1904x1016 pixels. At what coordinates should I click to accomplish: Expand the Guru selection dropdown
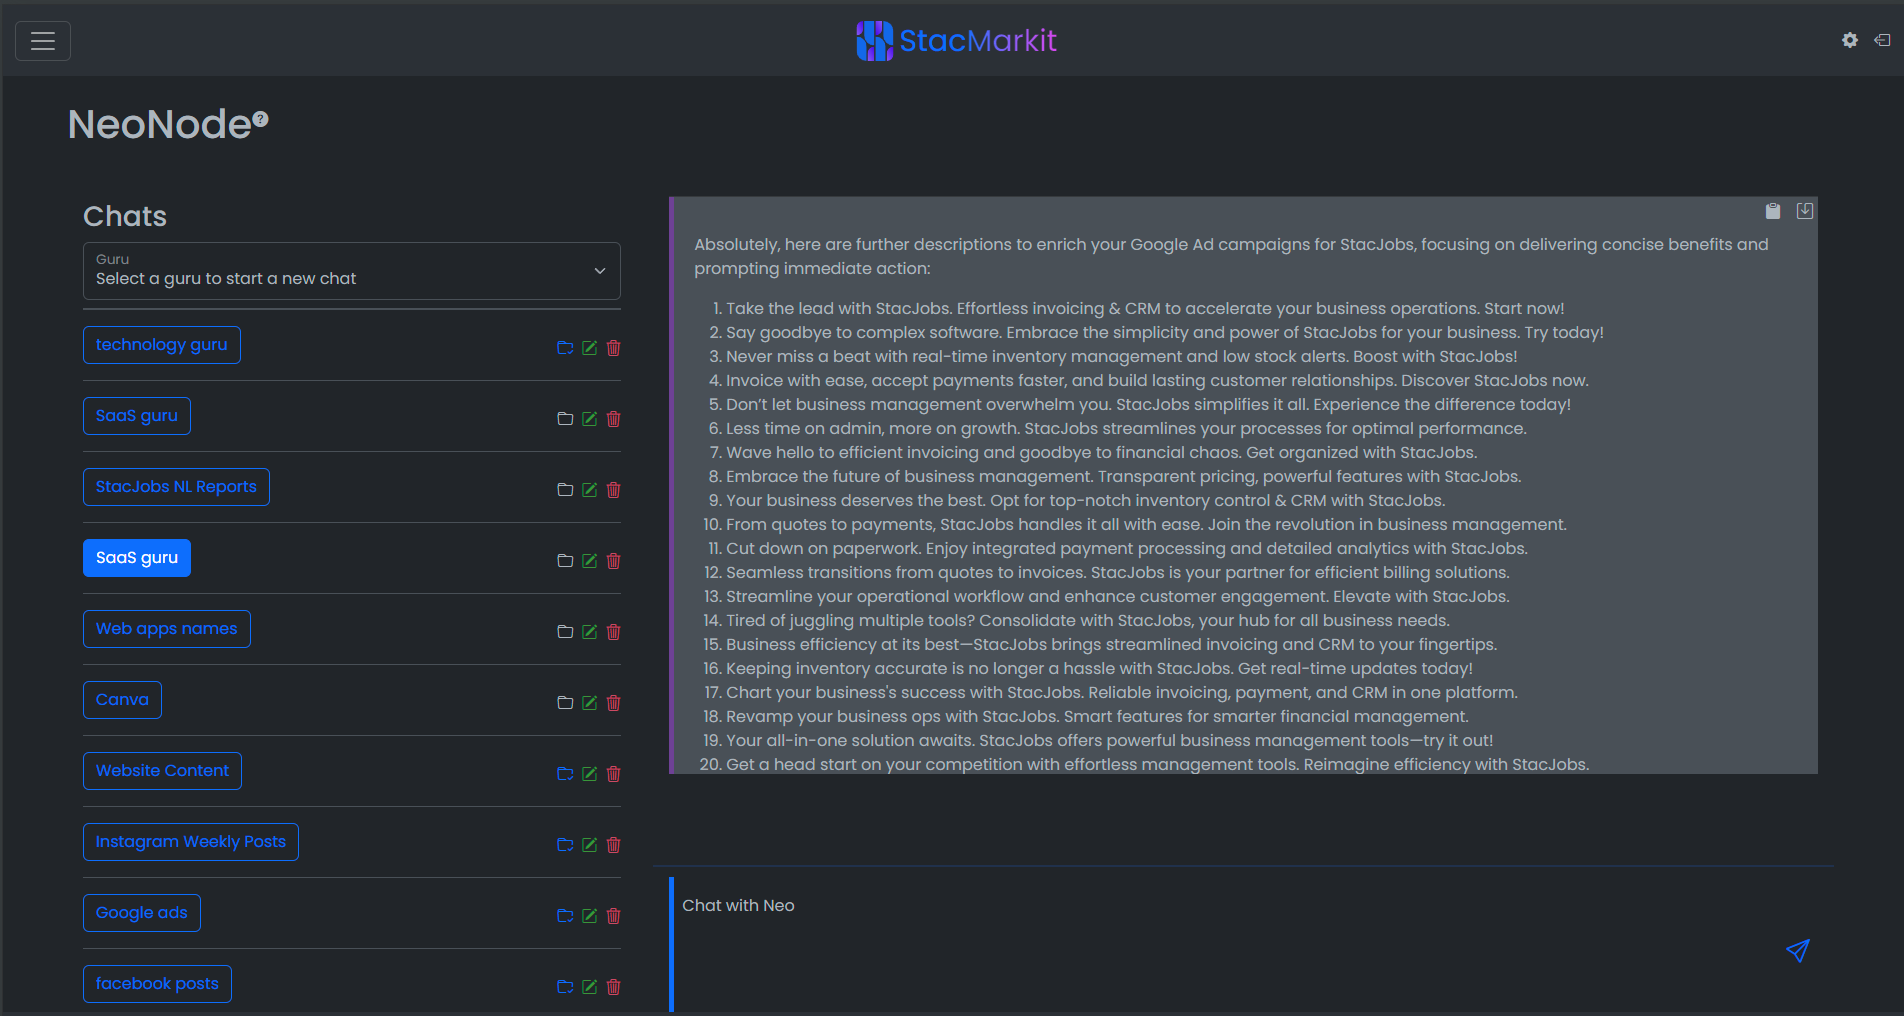click(x=351, y=271)
